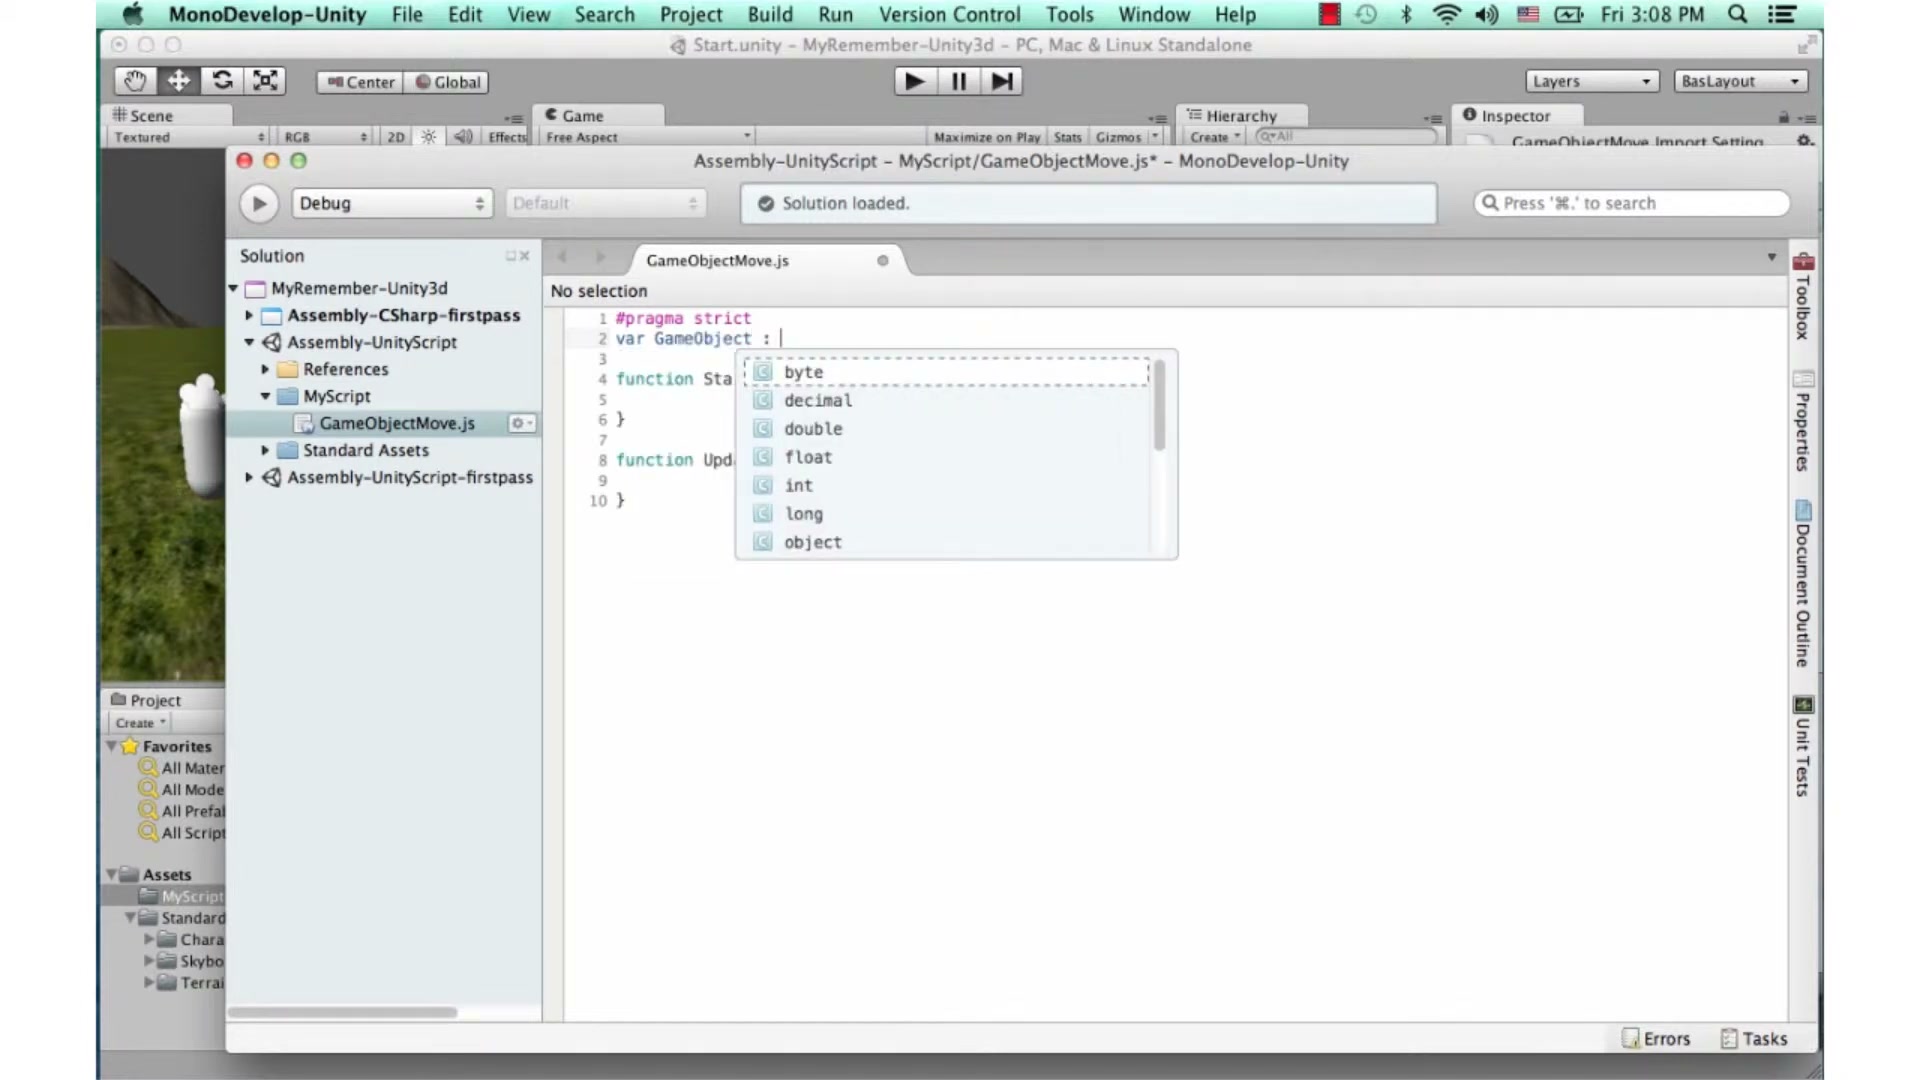Choose decimal from autocomplete list
Screen dimensions: 1920x1080
click(x=947, y=400)
